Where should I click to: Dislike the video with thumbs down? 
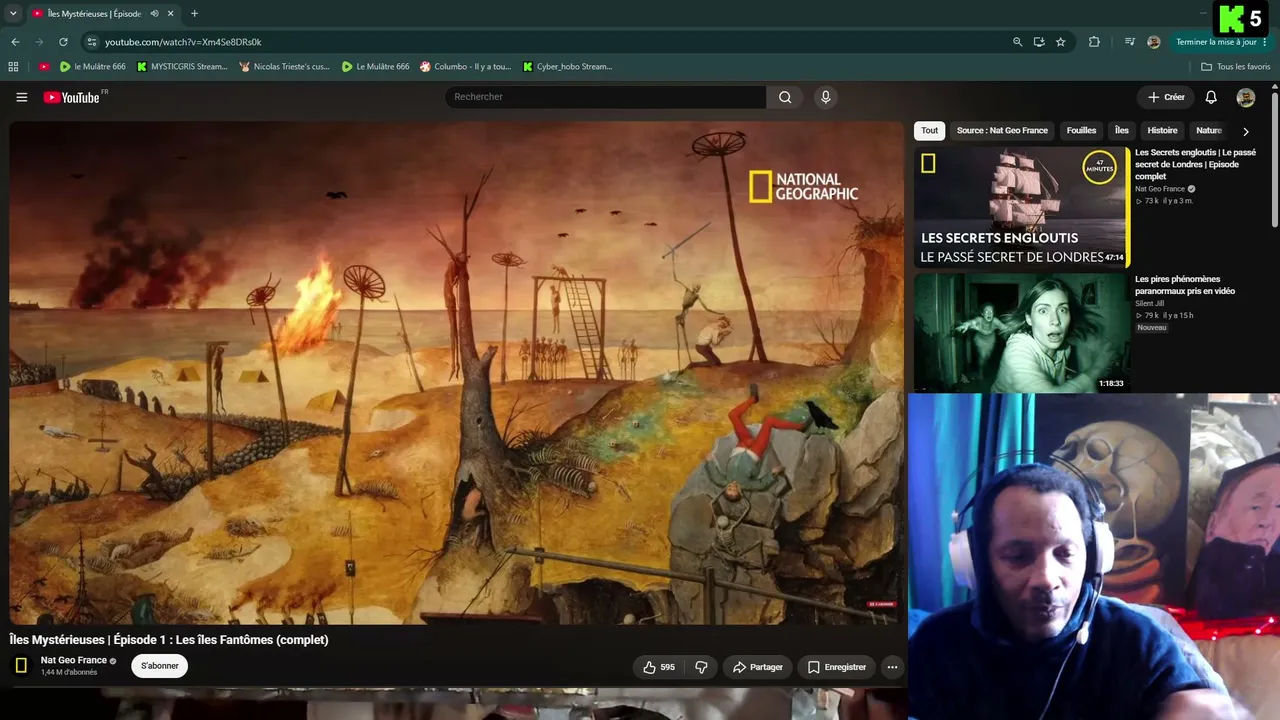click(701, 667)
